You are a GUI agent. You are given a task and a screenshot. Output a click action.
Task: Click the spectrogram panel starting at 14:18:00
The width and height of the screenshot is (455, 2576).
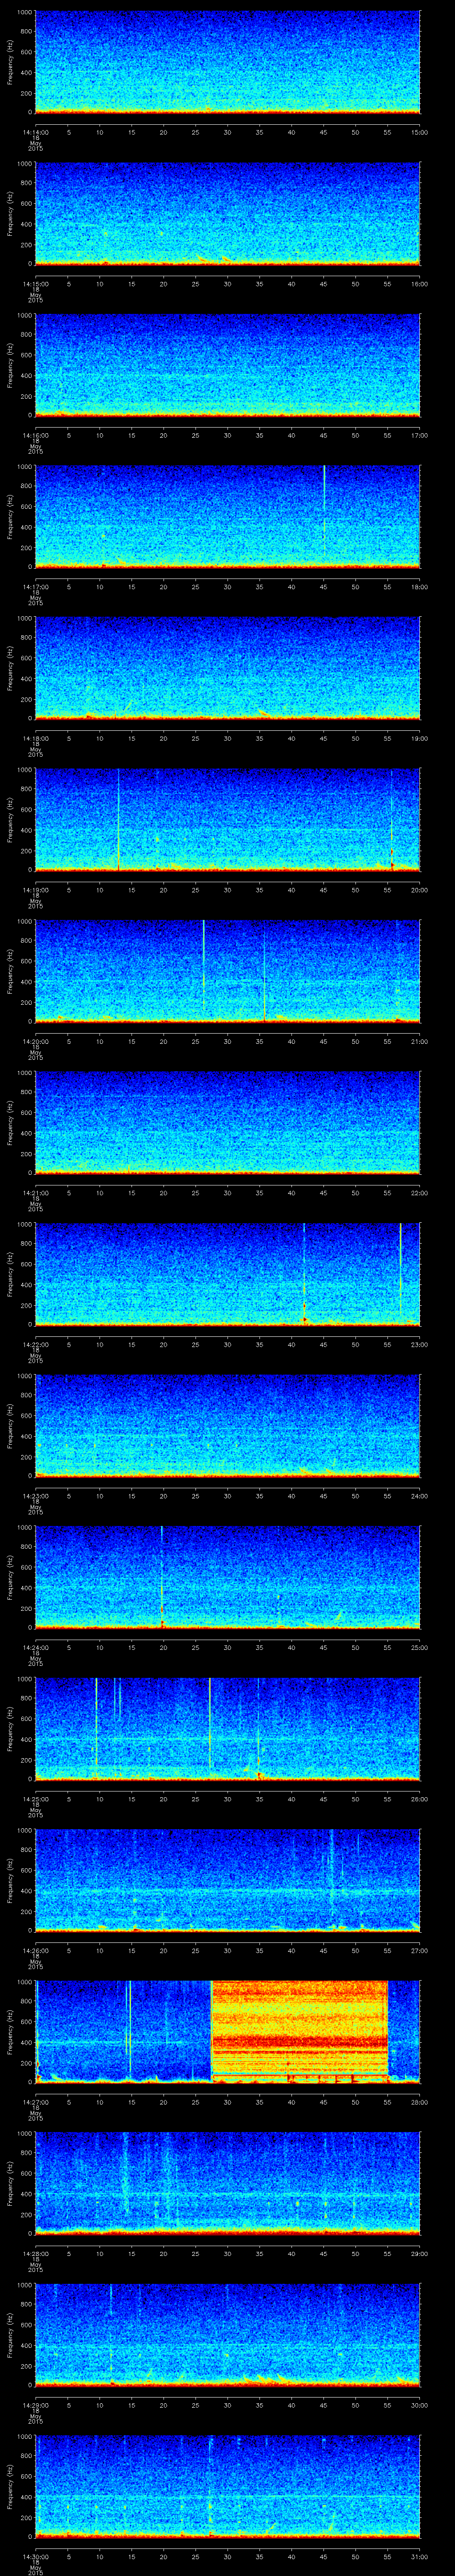pos(228,668)
